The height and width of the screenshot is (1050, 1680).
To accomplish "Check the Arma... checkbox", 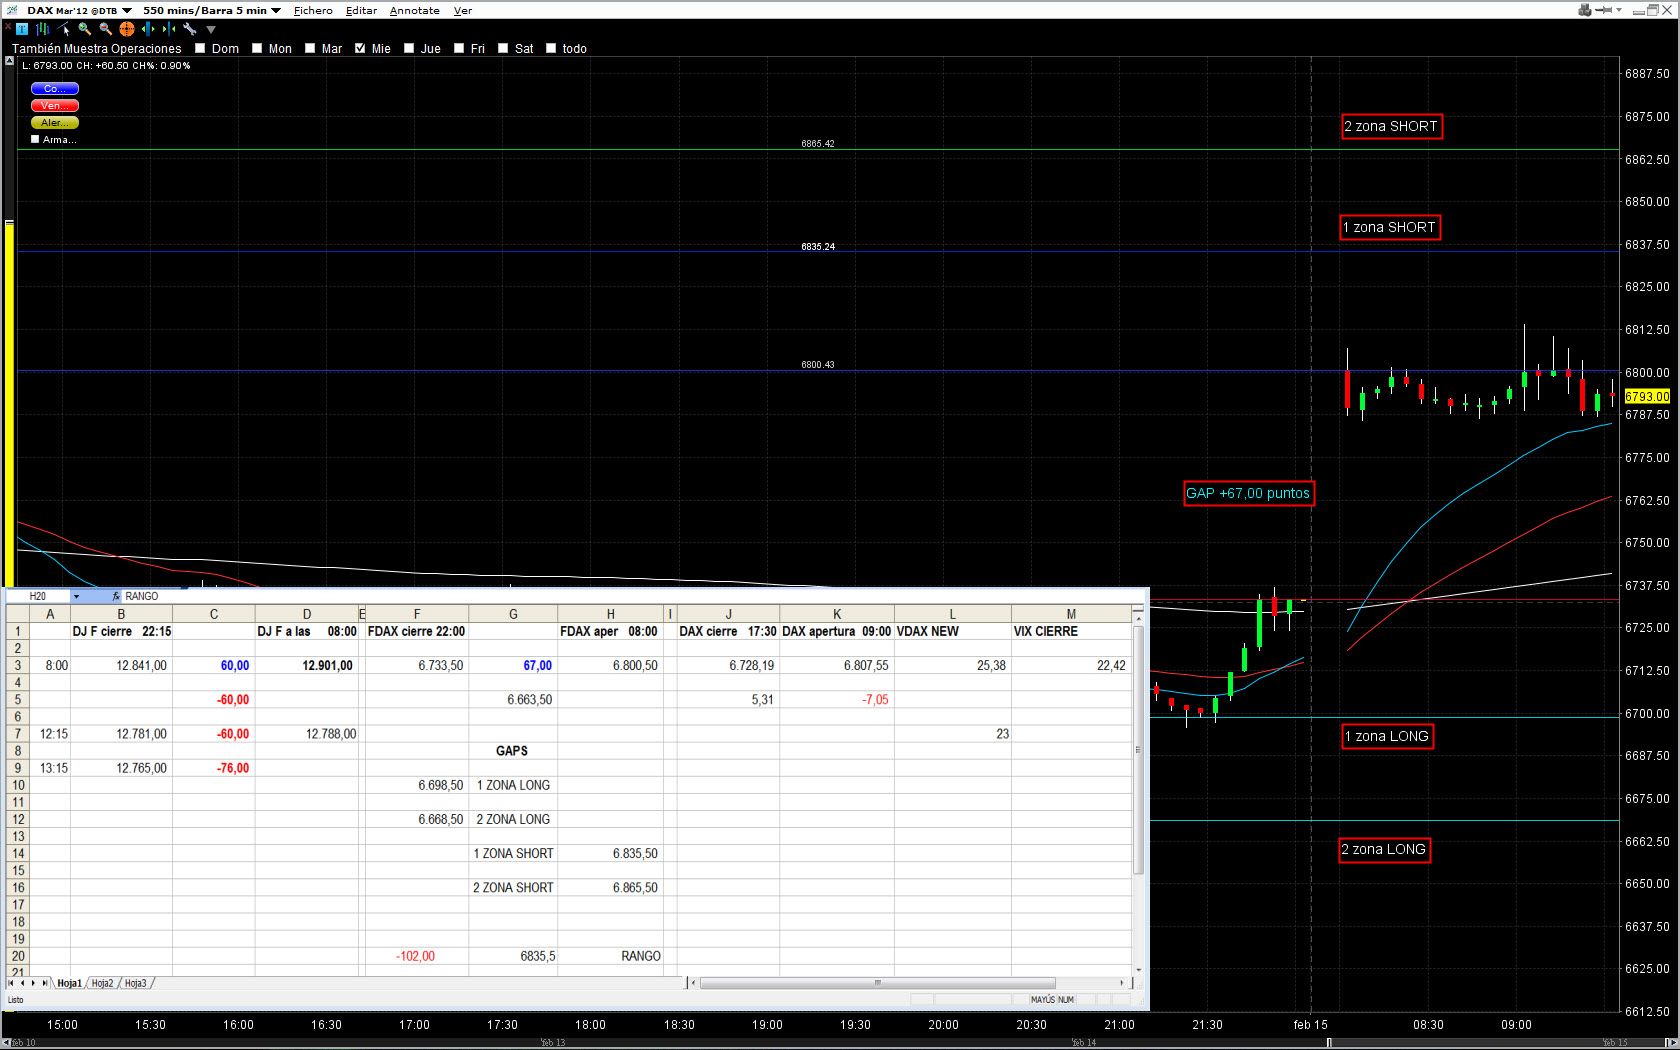I will (35, 139).
